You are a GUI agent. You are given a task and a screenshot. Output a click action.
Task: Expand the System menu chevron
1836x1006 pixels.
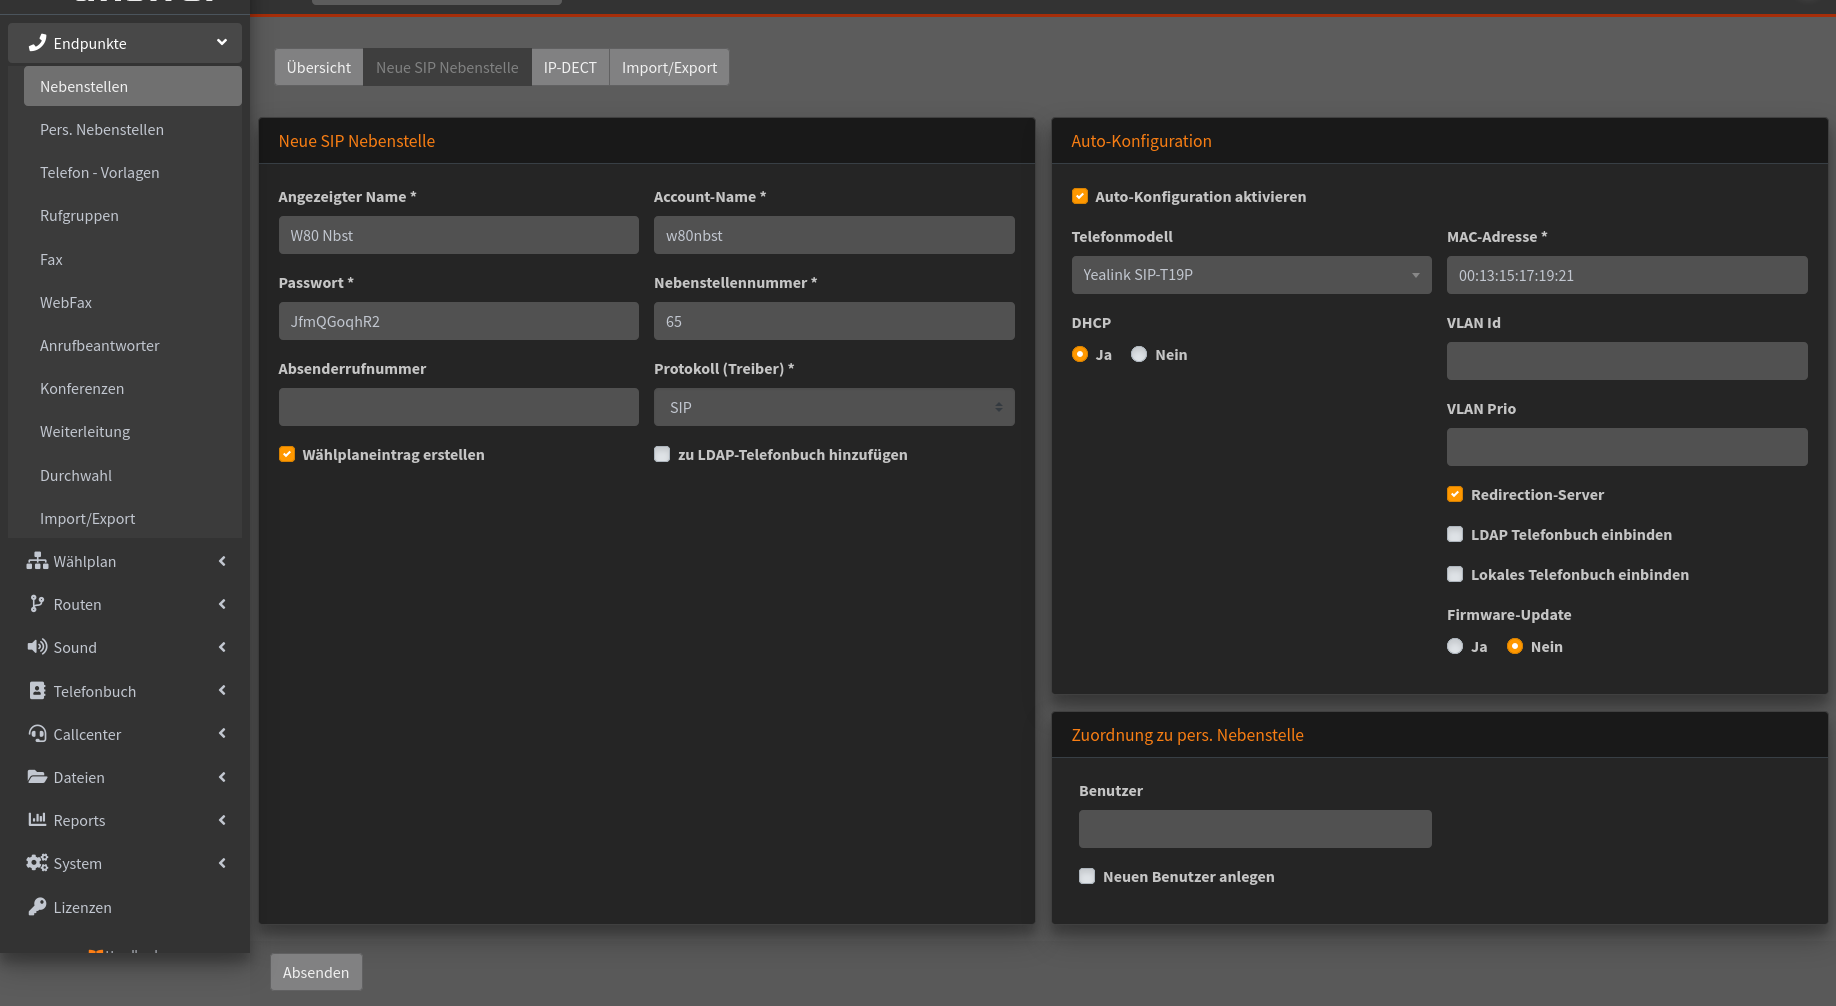point(222,863)
